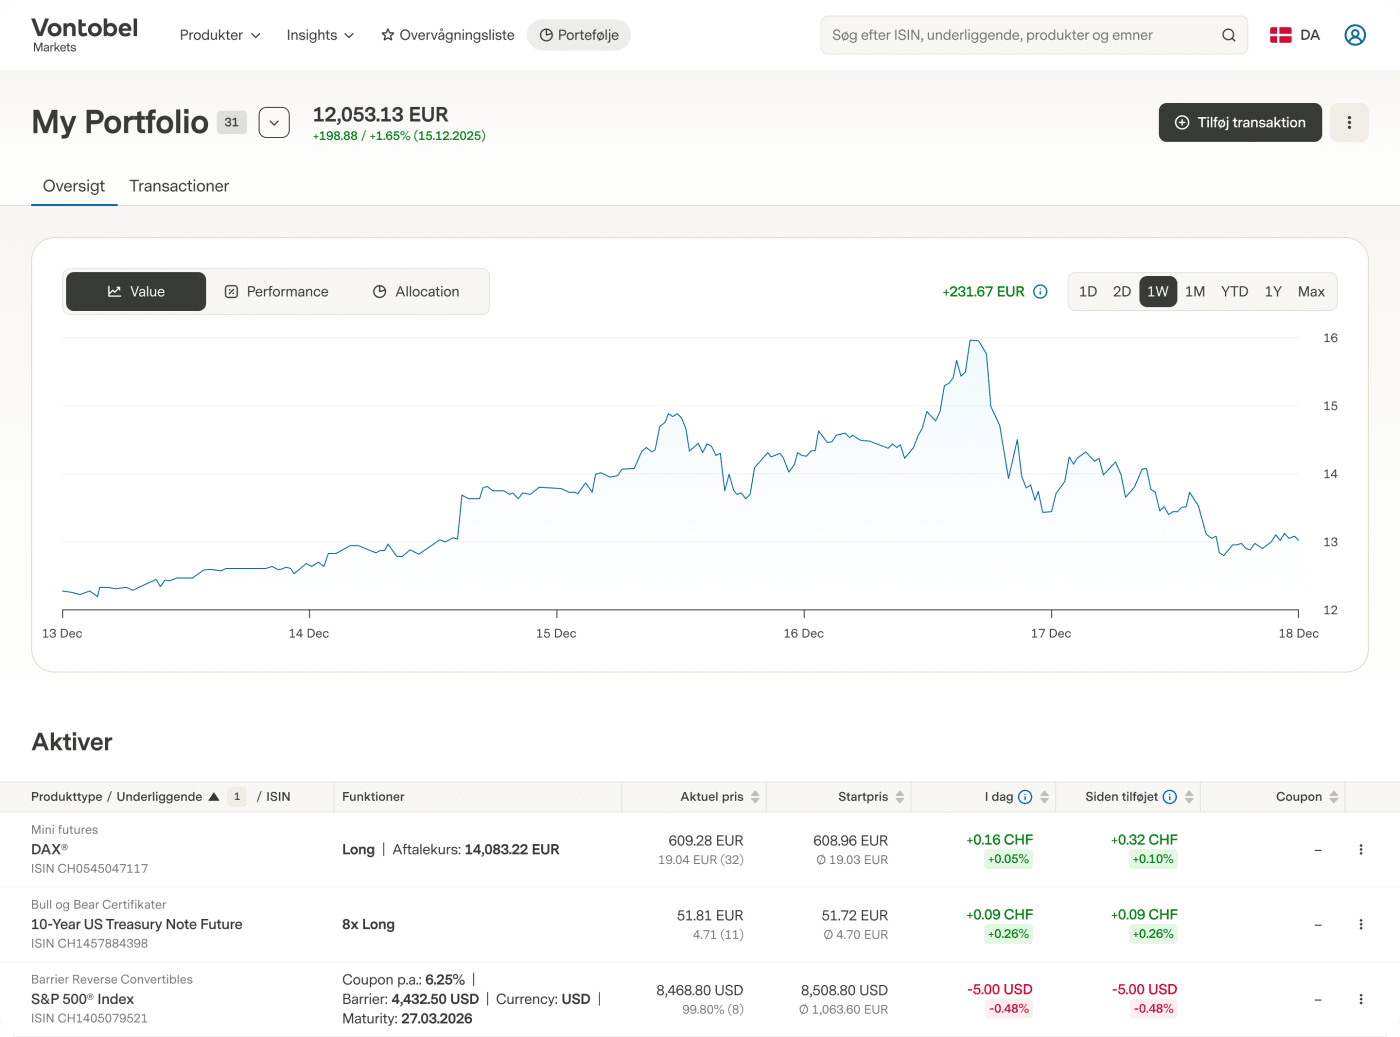Open 10-Year US Treasury Note Future
This screenshot has height=1037, width=1400.
click(x=137, y=924)
